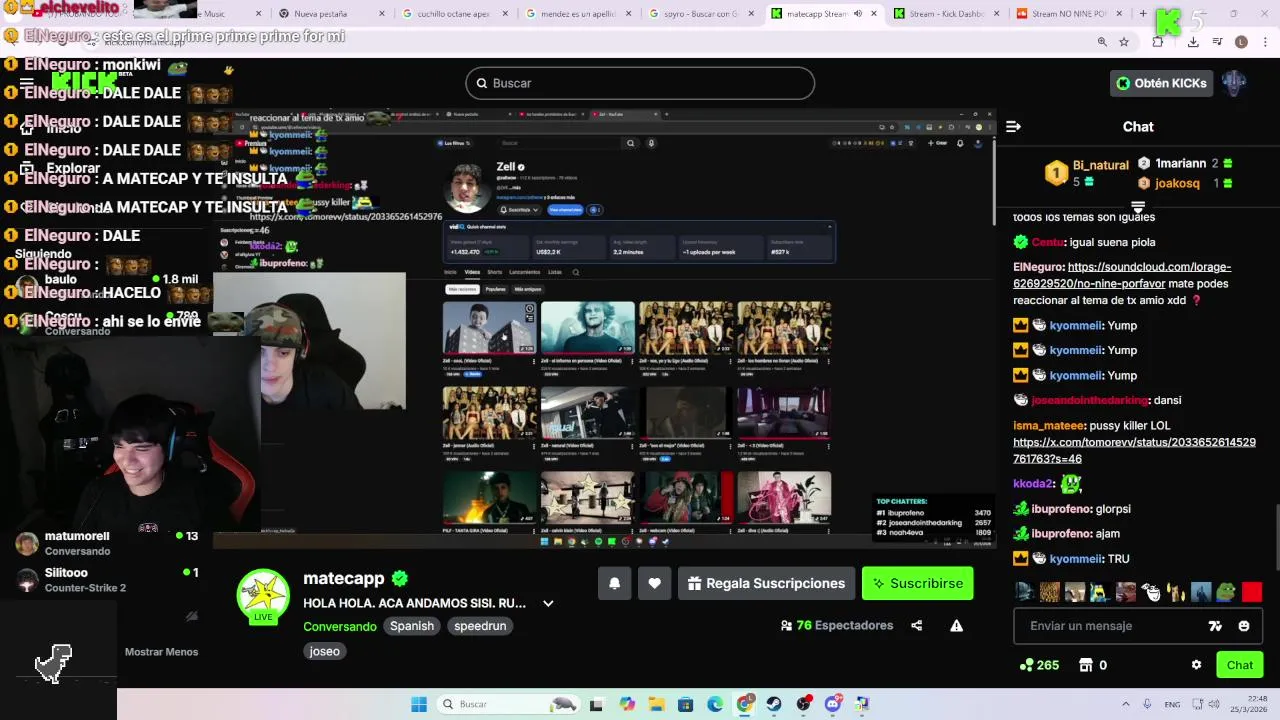
Task: Click Regala Suscripciones button
Action: pos(765,583)
